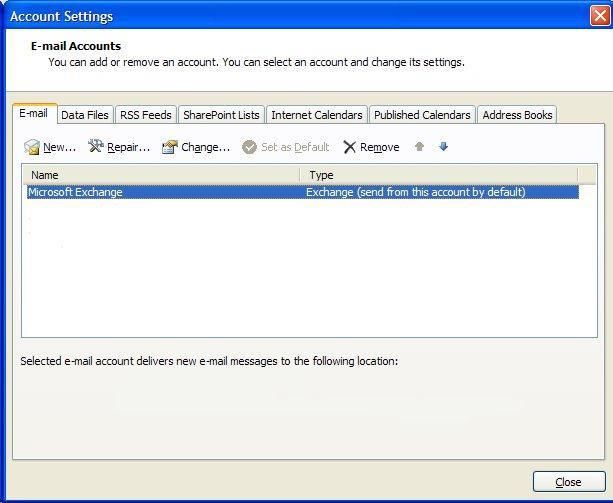
Task: Open the RSS Feeds tab
Action: click(145, 115)
